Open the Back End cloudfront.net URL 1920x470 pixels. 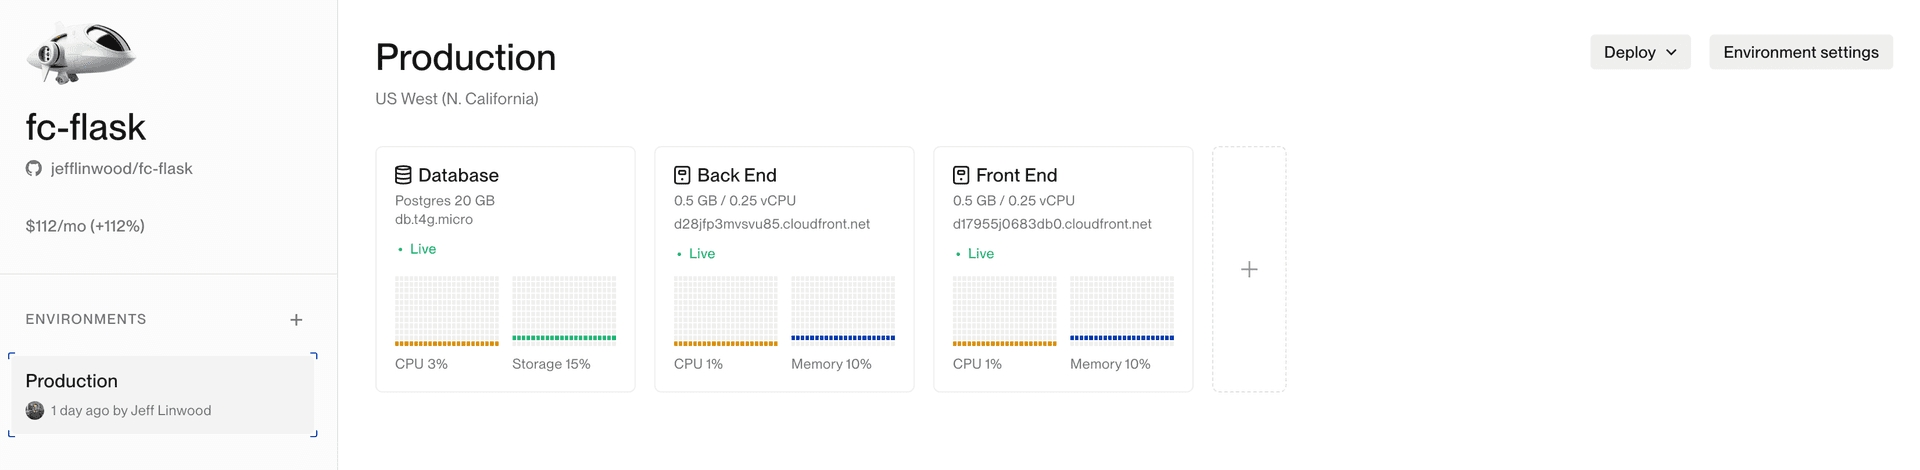click(771, 224)
